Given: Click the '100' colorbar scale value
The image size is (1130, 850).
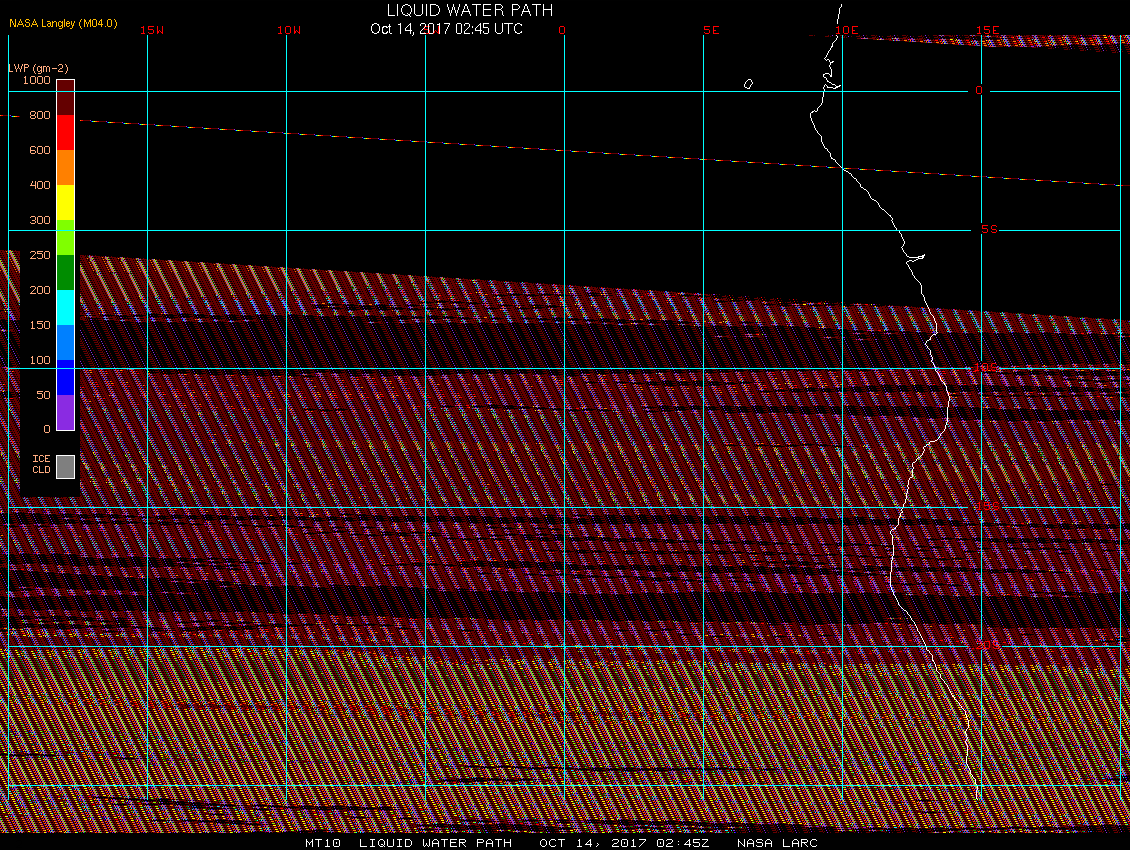Looking at the screenshot, I should (40, 360).
